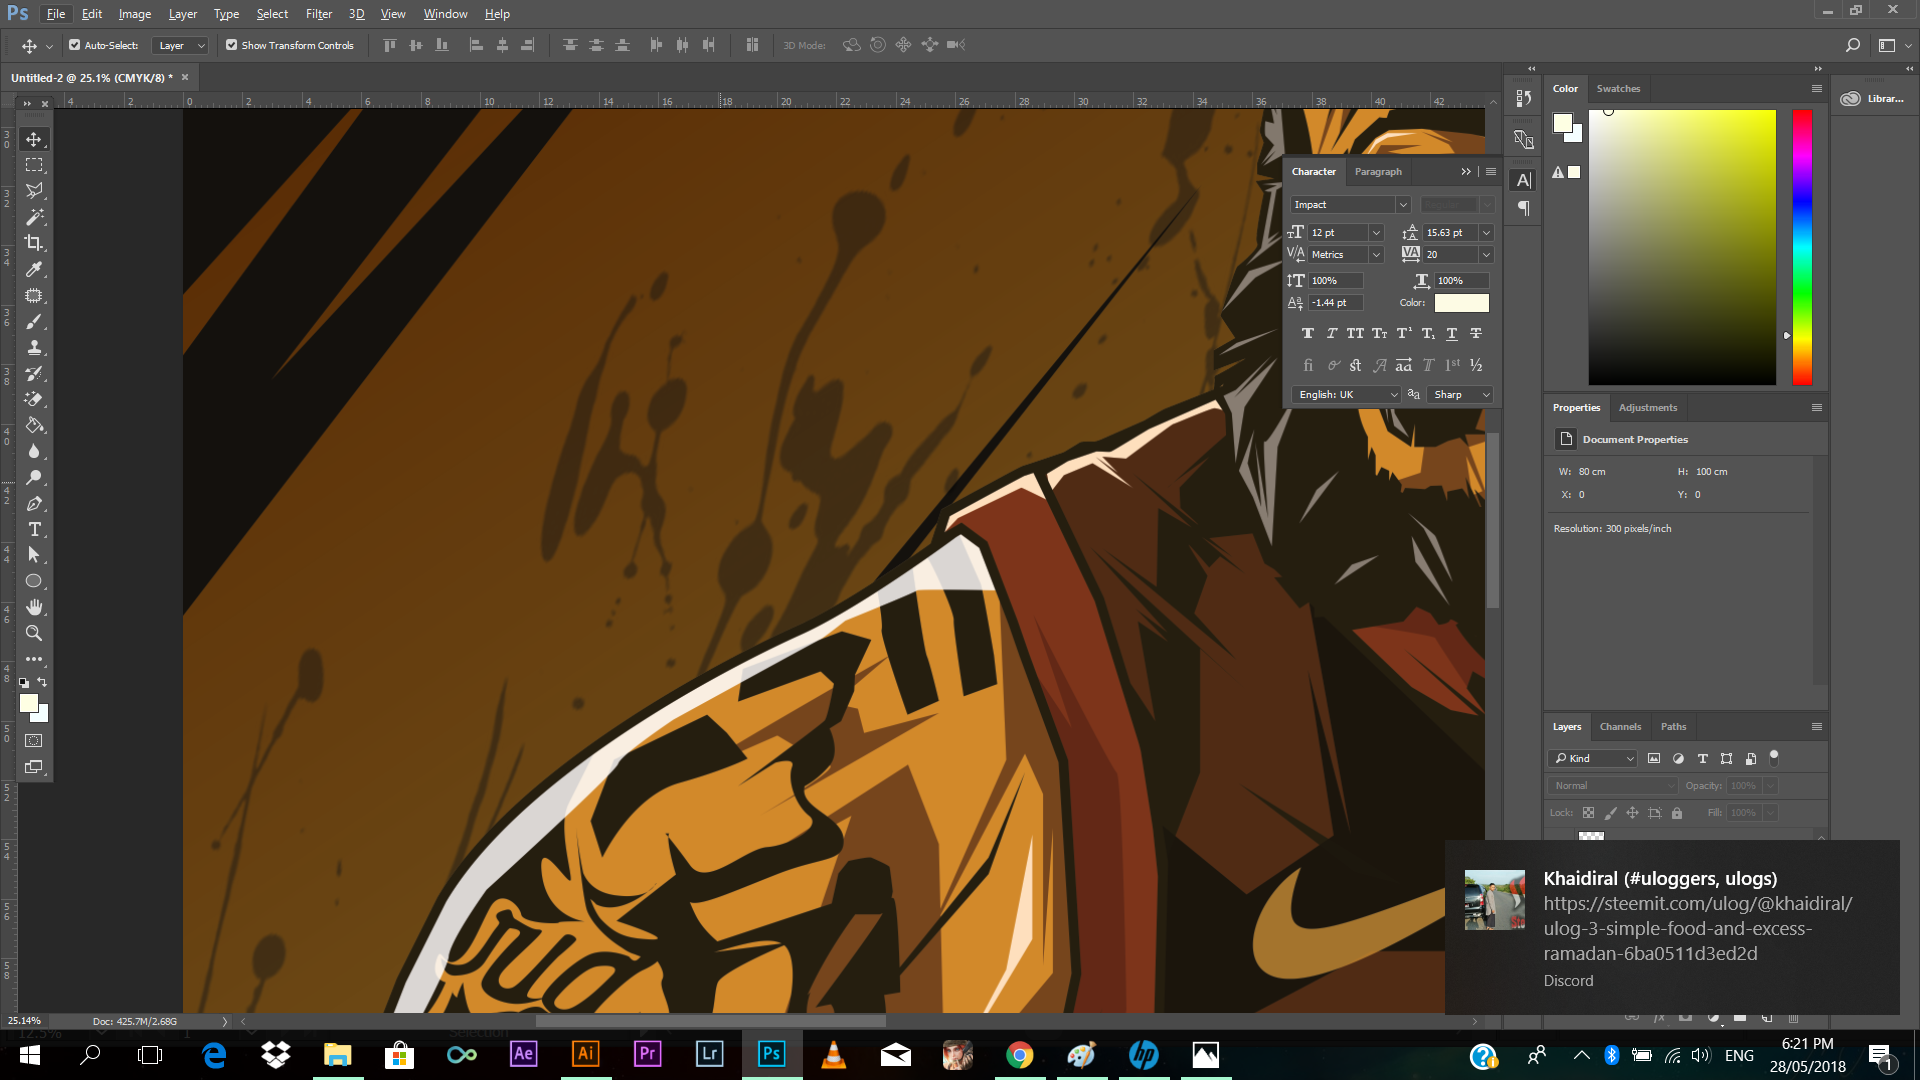Toggle Strikethrough in Character panel
This screenshot has width=1920, height=1080.
tap(1476, 333)
